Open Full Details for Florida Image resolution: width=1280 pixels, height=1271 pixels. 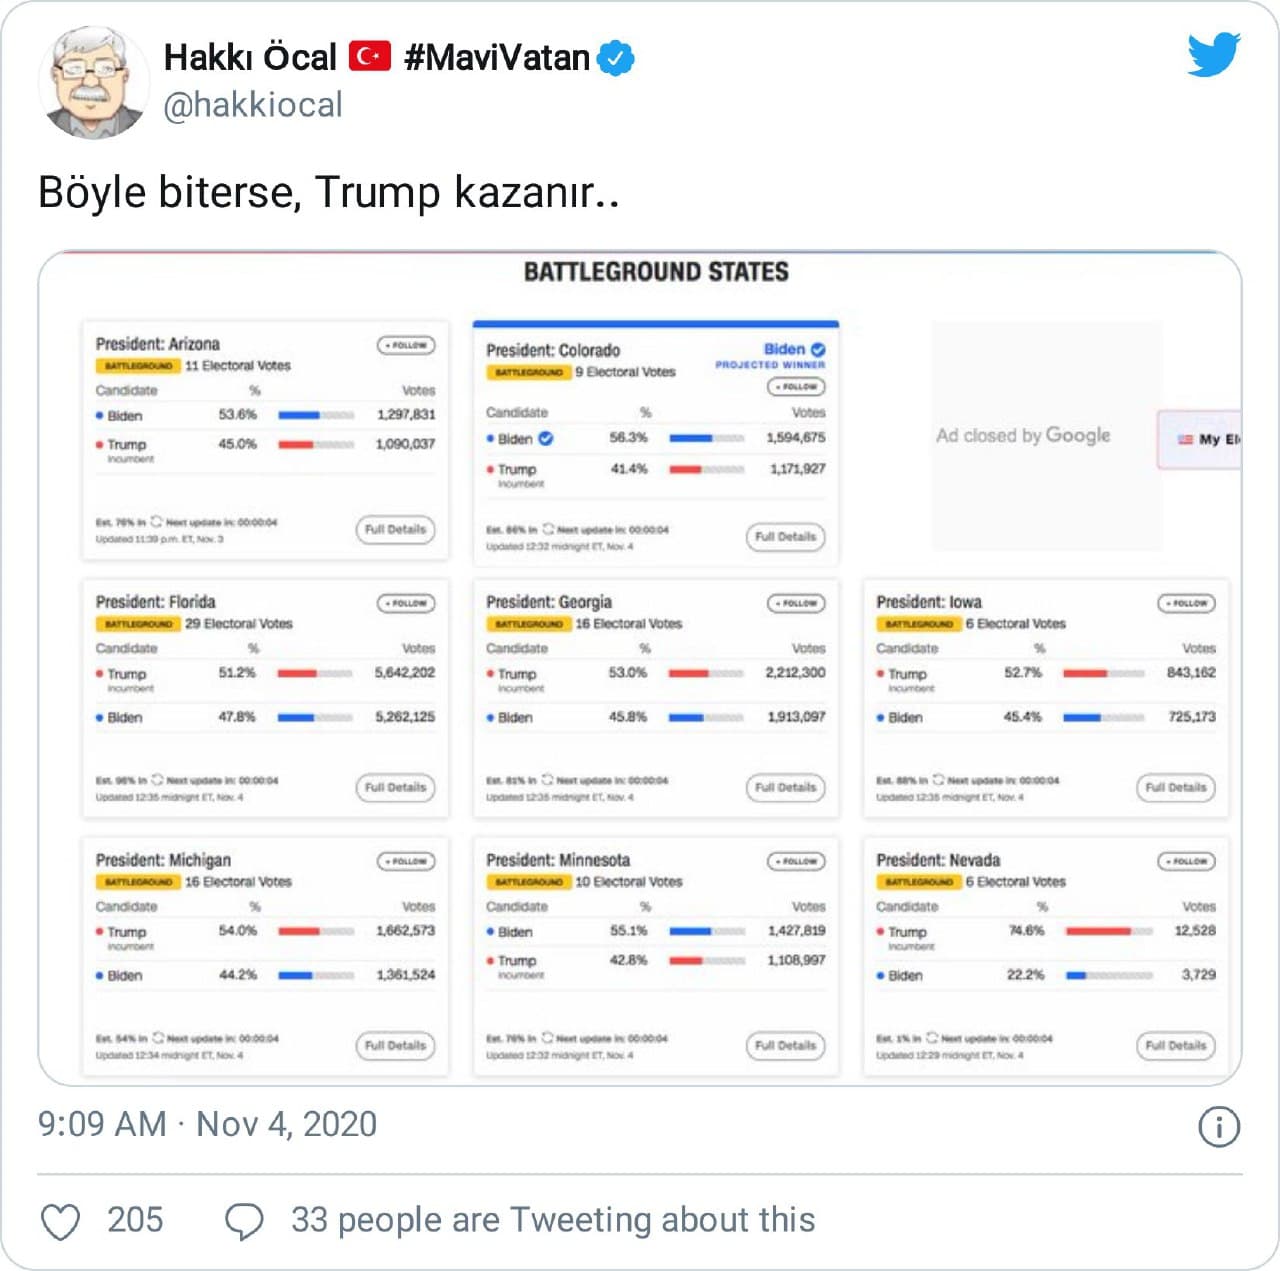pos(395,787)
